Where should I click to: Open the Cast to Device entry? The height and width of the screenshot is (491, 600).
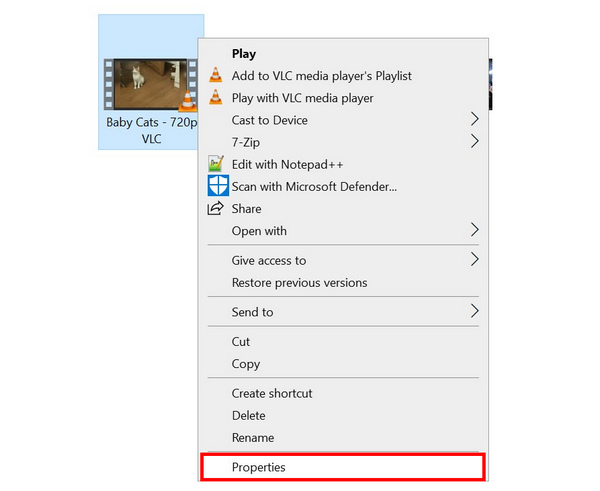[x=343, y=120]
